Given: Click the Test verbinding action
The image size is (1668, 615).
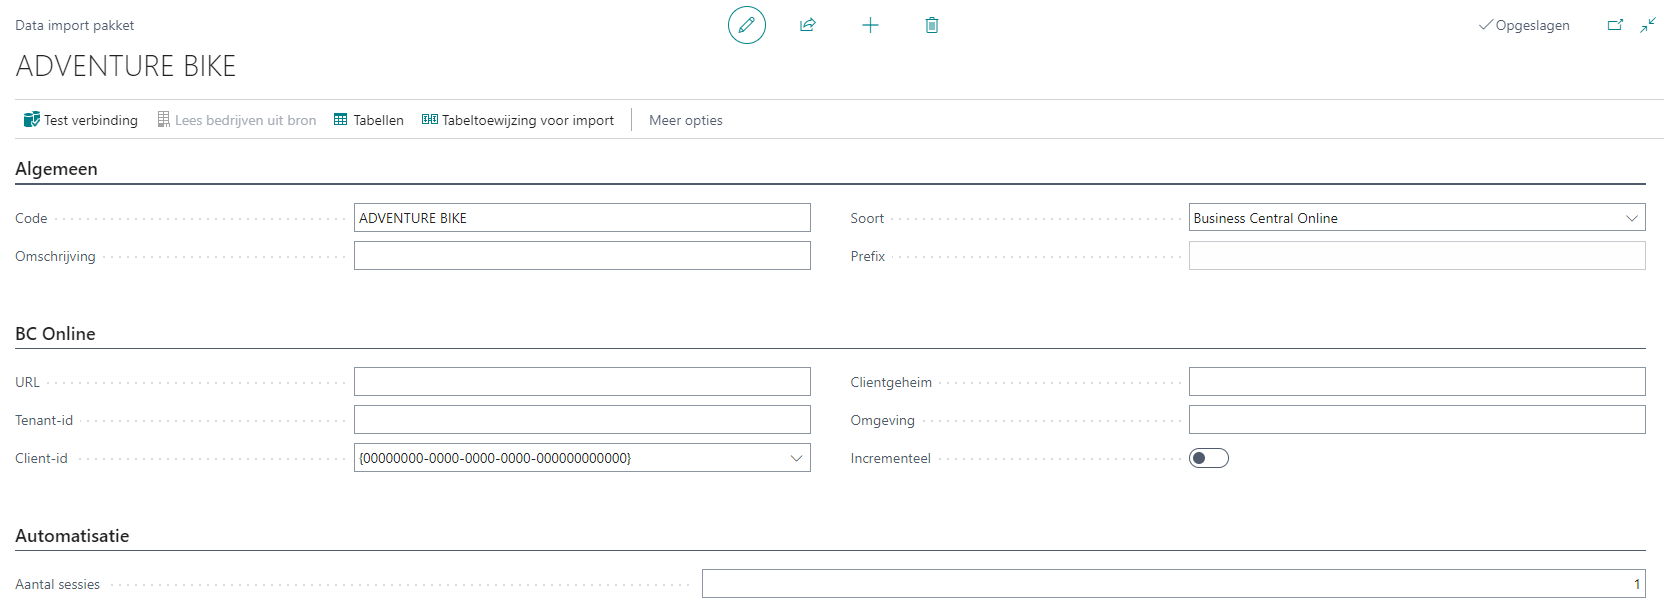Looking at the screenshot, I should click(81, 120).
